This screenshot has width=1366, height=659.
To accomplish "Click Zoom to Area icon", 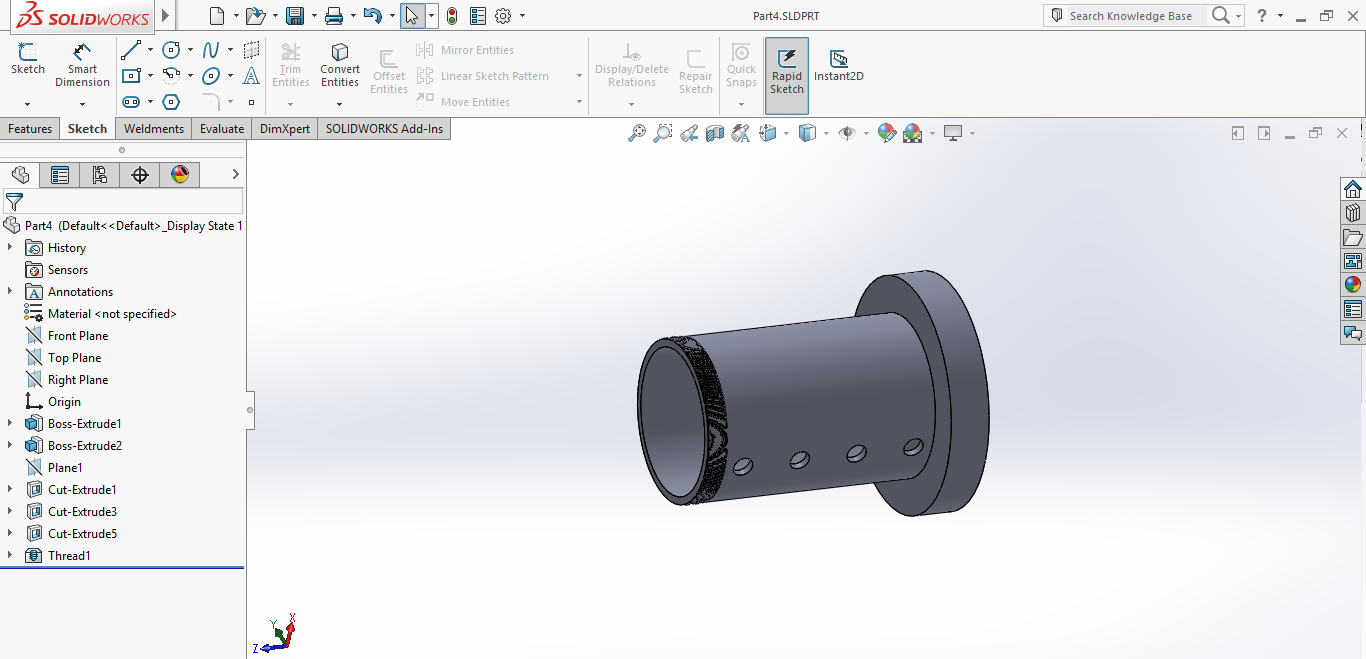I will click(662, 133).
